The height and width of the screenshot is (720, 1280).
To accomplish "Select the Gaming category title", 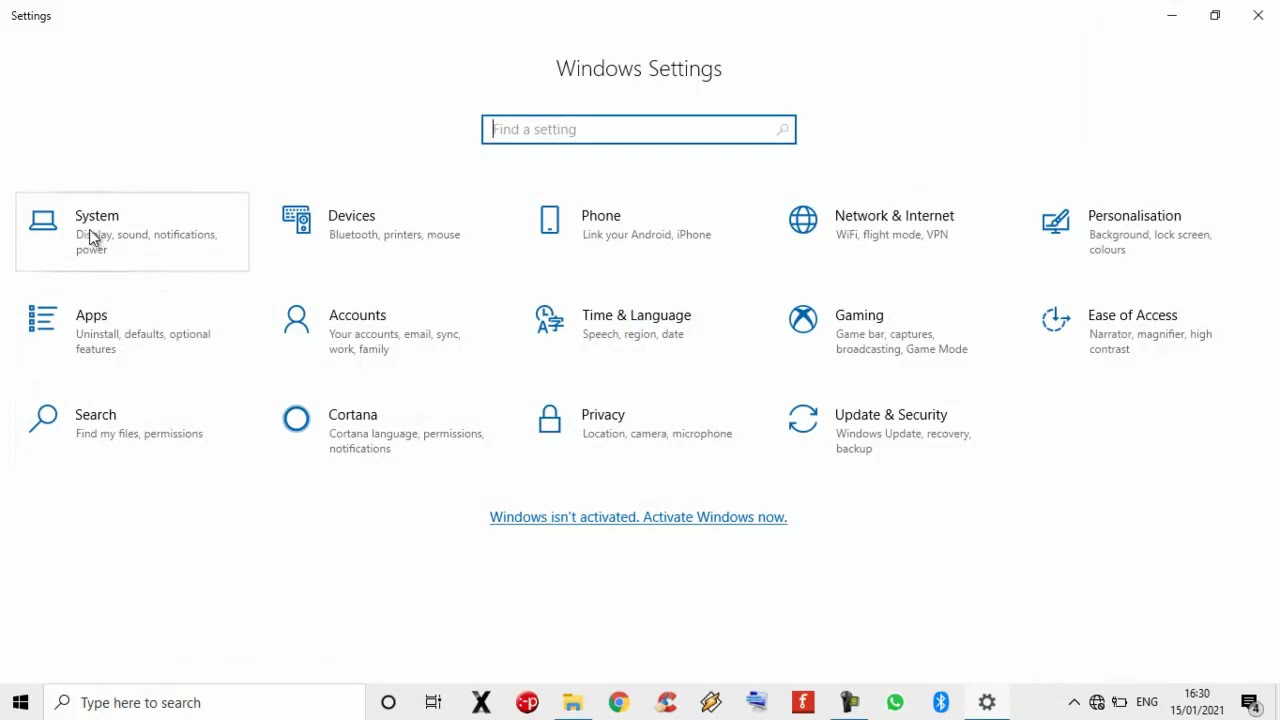I will (859, 315).
